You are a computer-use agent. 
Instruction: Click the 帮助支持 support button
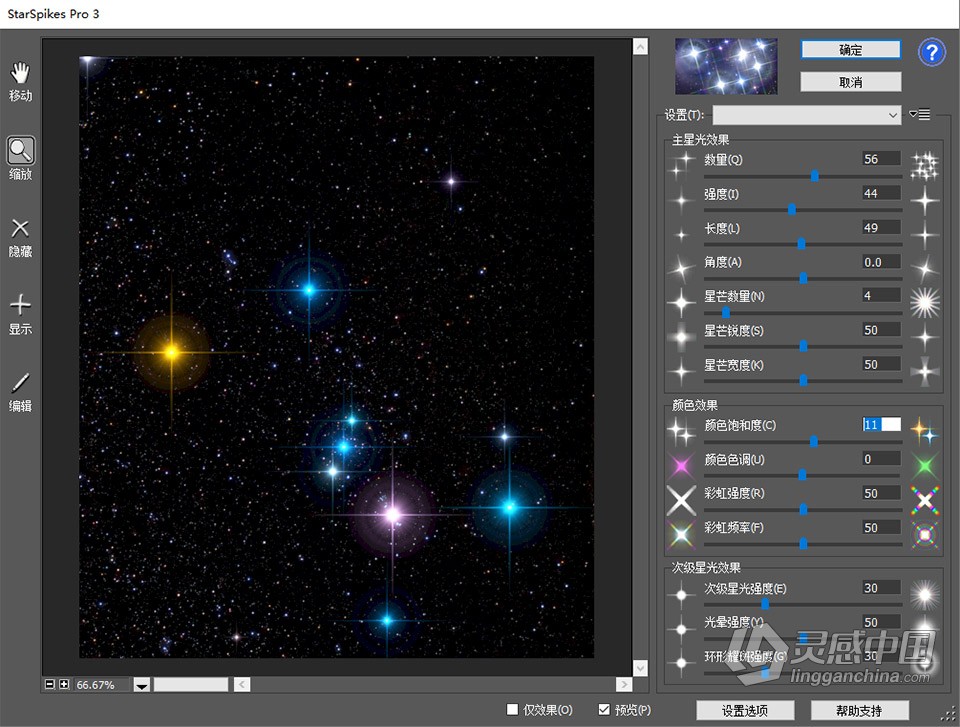point(858,710)
